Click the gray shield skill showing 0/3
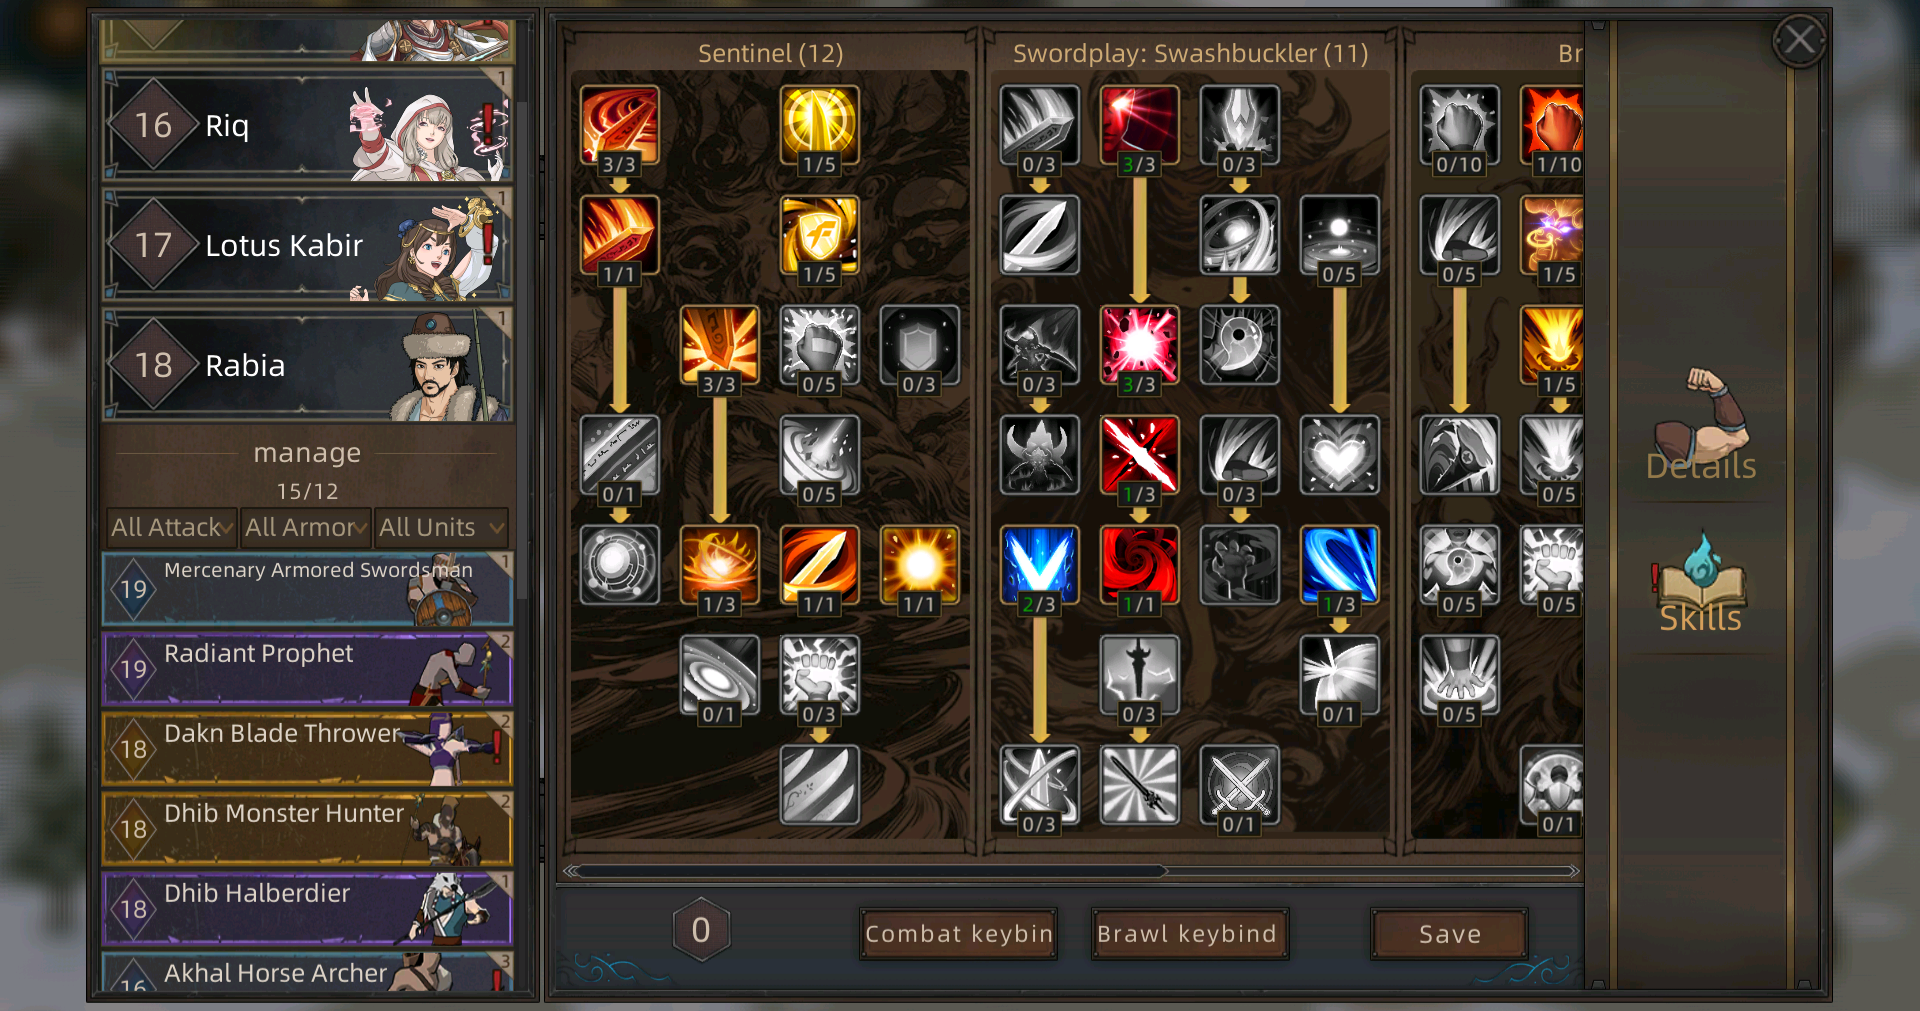Viewport: 1920px width, 1011px height. coord(919,345)
